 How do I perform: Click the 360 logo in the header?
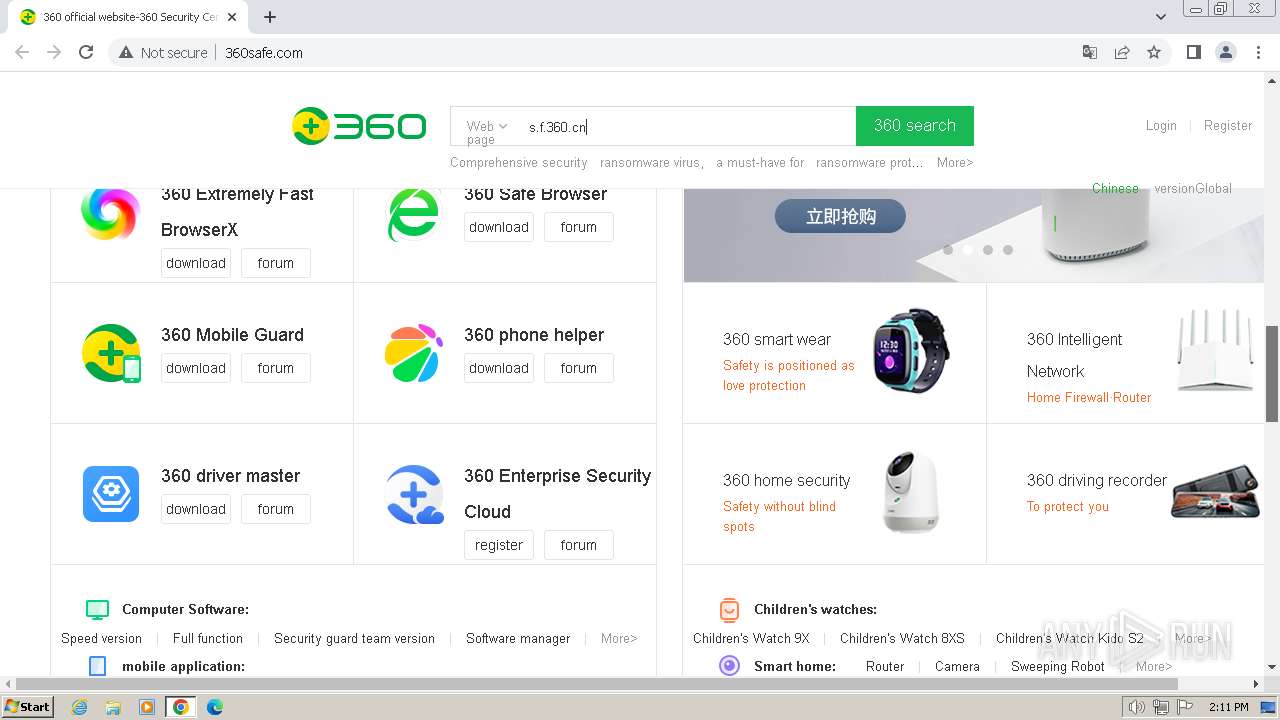(358, 126)
